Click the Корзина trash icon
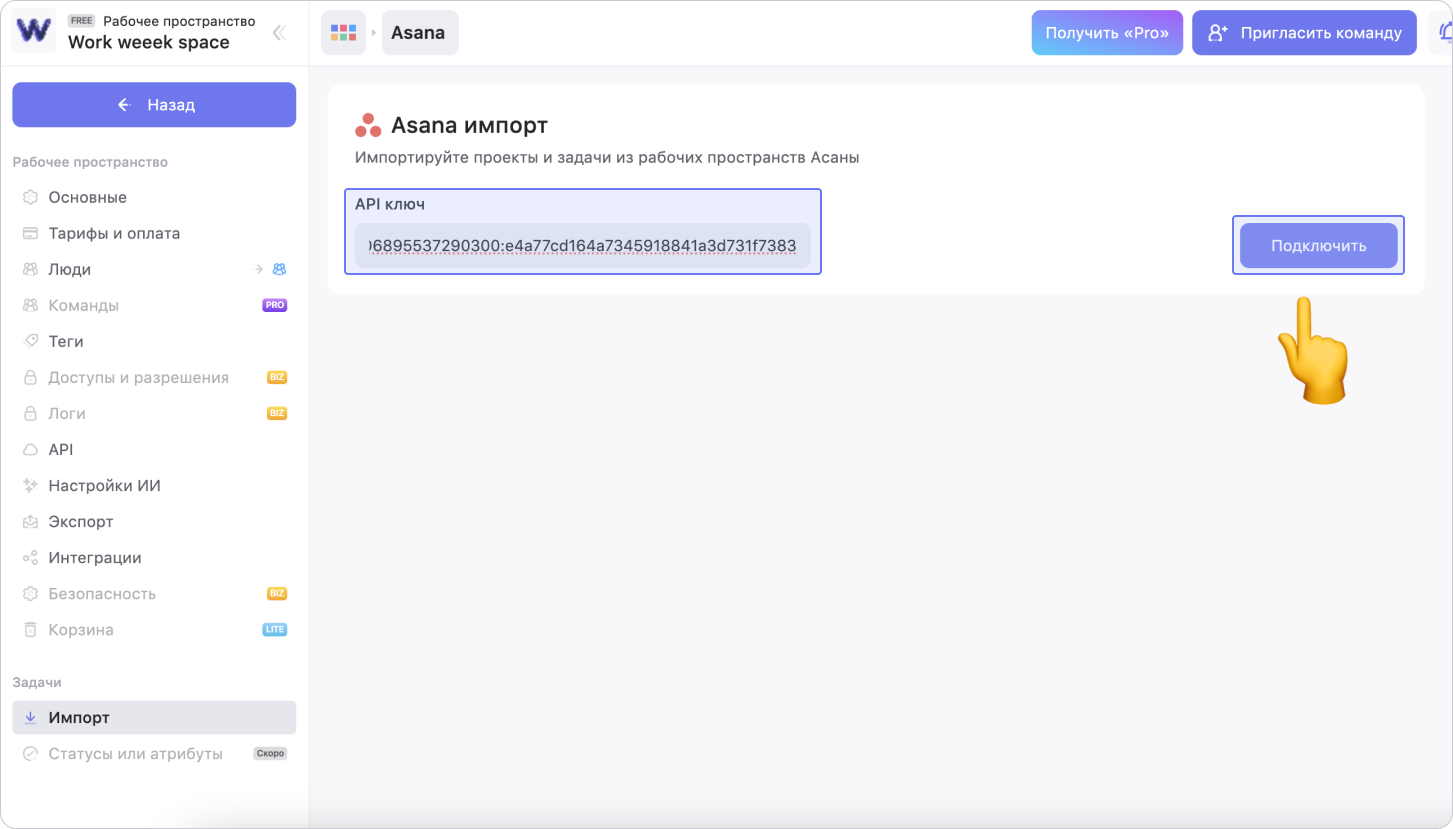 30,630
